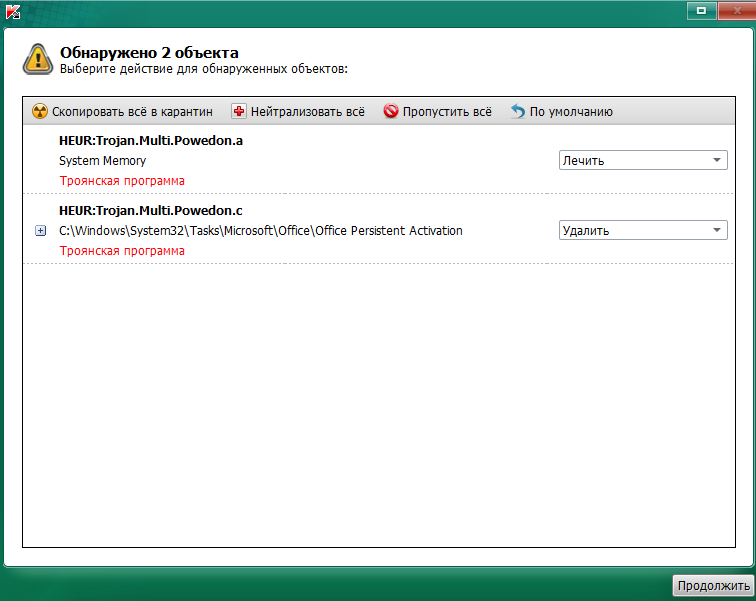This screenshot has height=601, width=756.
Task: Reset actions with 'По умолчанию'
Action: tap(571, 112)
